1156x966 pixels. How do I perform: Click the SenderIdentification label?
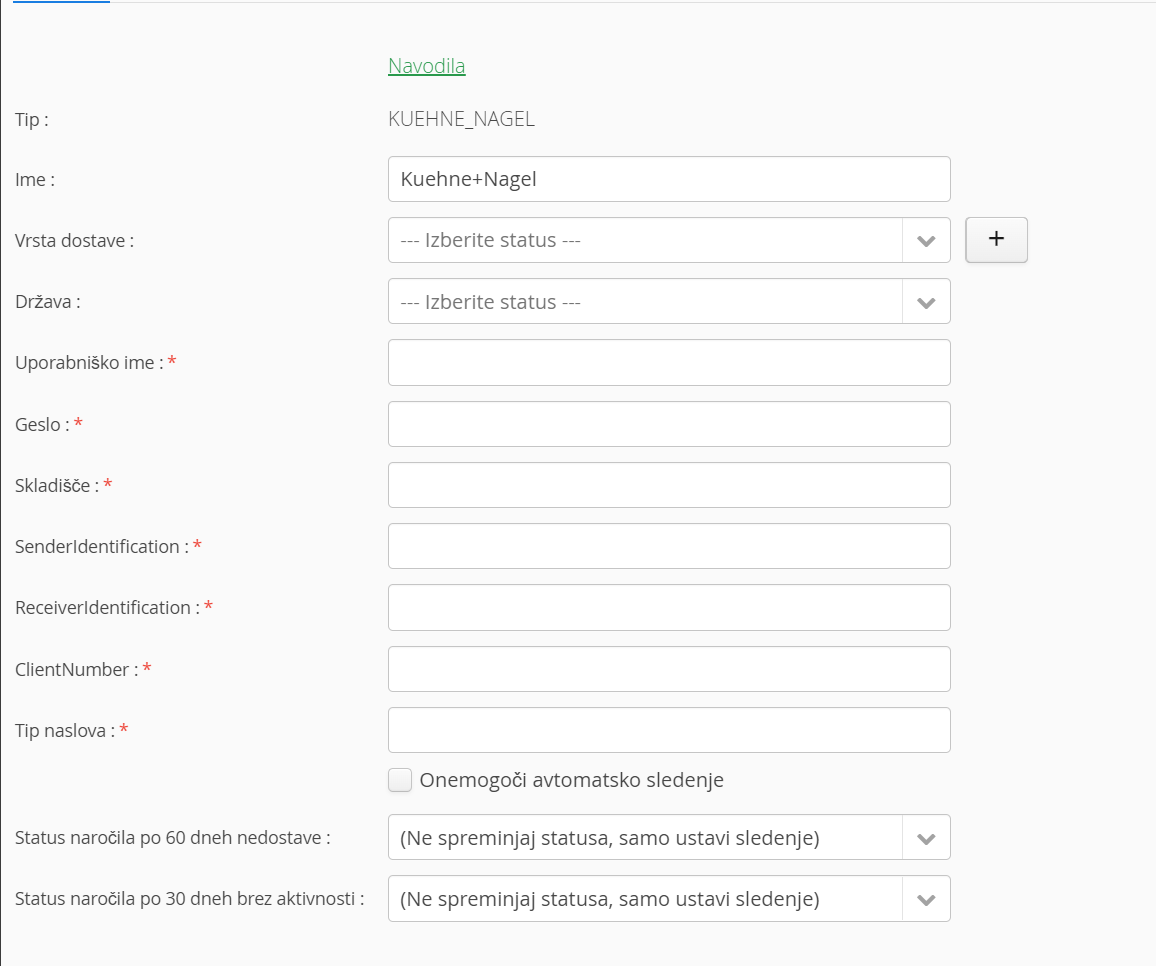click(x=102, y=546)
